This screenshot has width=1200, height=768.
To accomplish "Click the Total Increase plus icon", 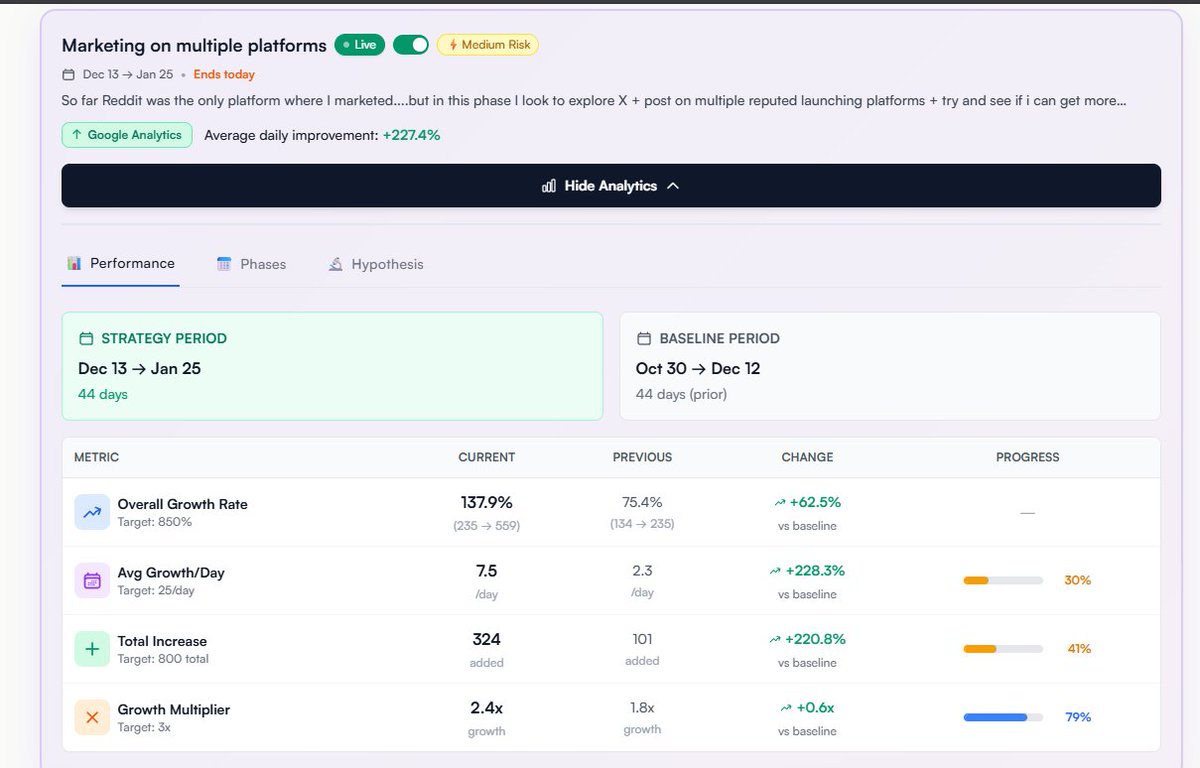I will [x=92, y=649].
